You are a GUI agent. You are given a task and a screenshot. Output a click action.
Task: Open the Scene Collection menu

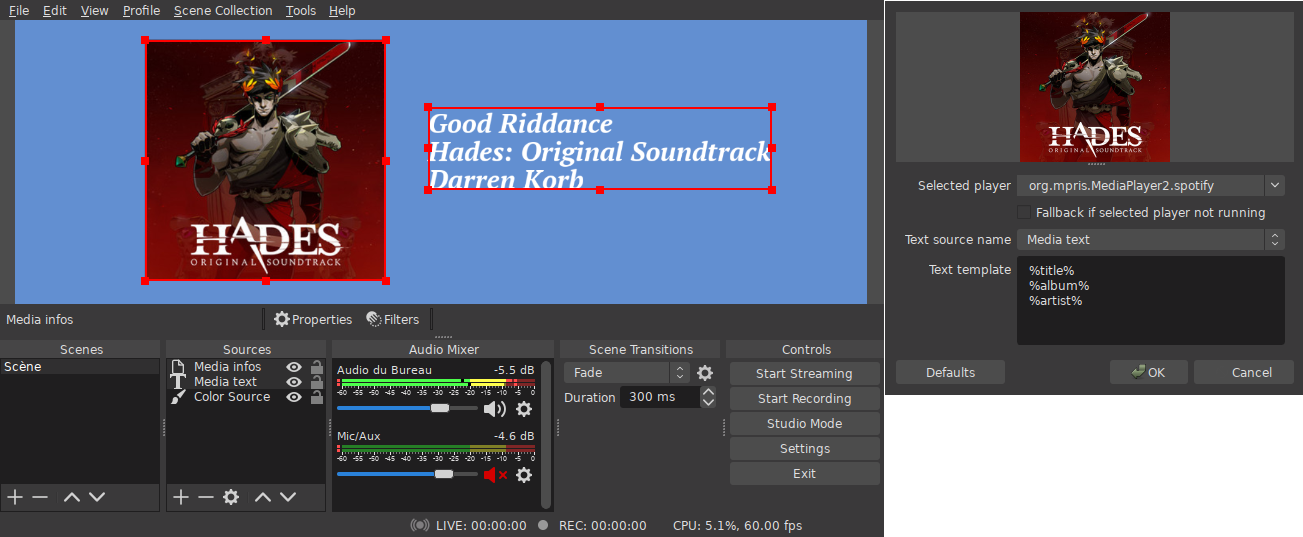point(223,10)
